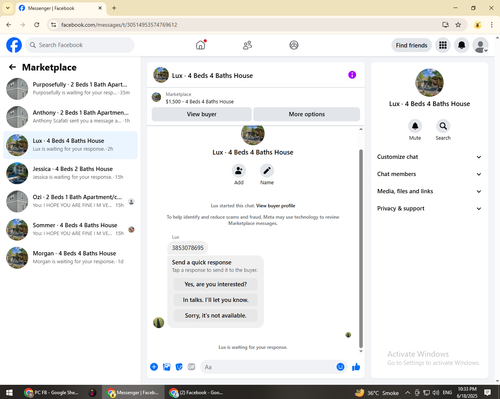Expand Privacy & support section
Screen dimensions: 500x399
click(429, 209)
